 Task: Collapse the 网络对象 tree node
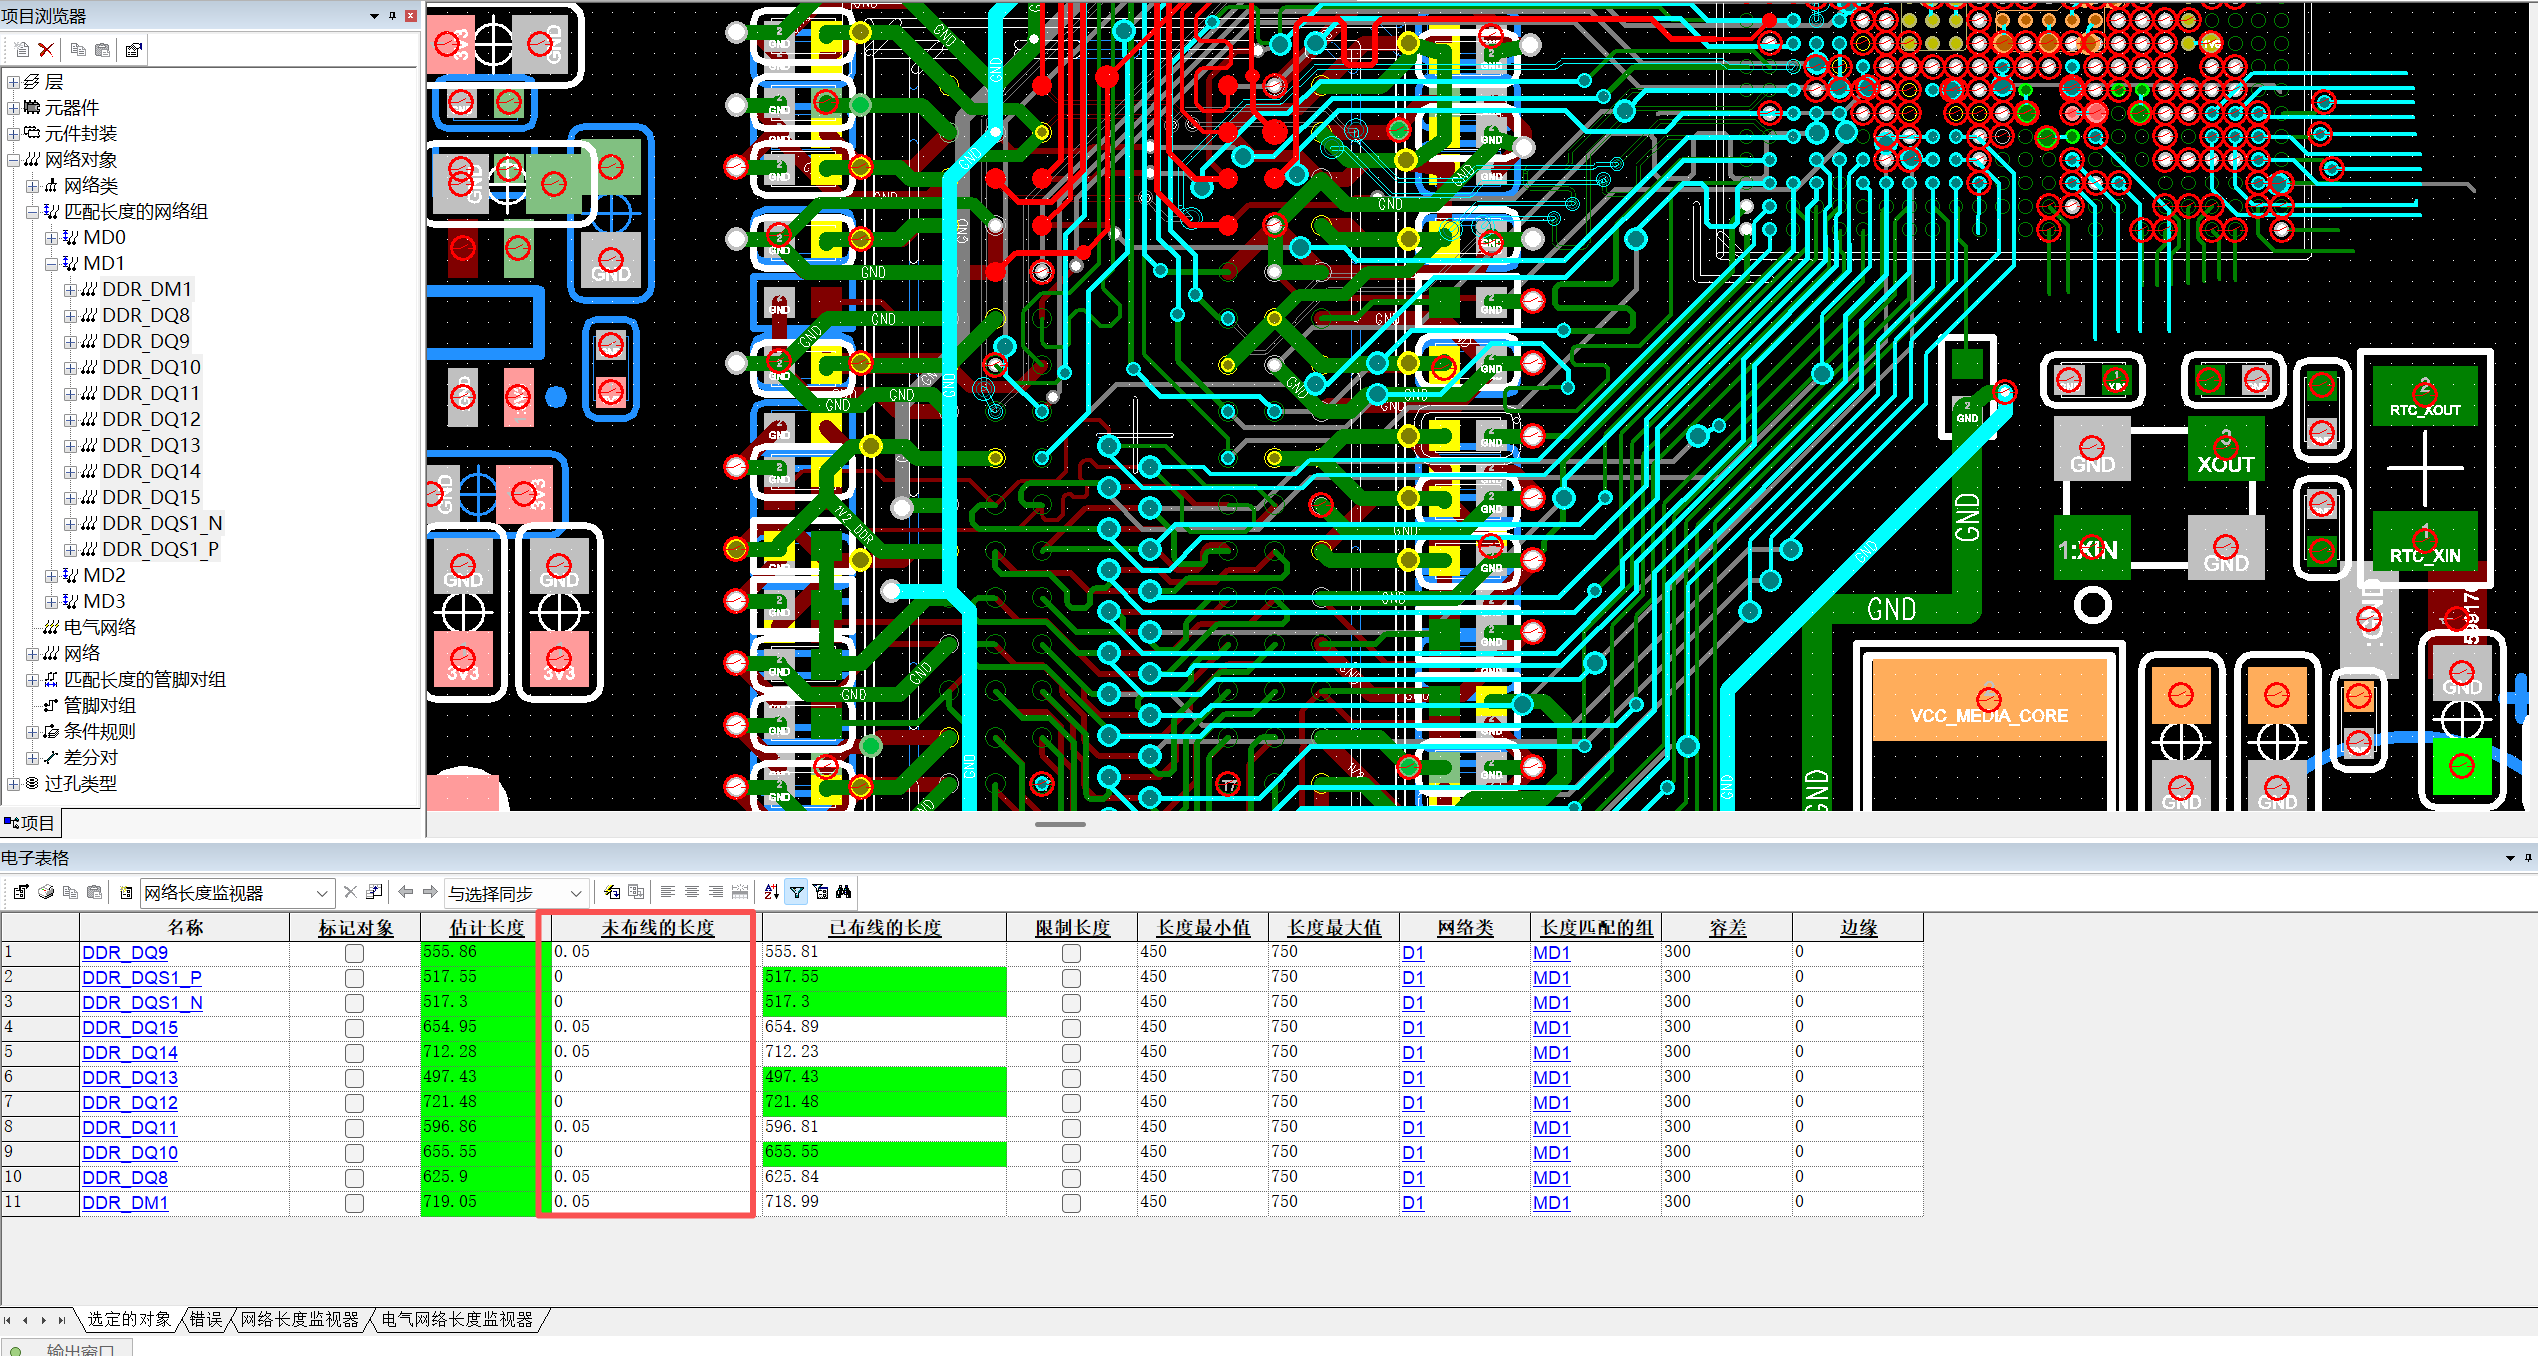[13, 160]
